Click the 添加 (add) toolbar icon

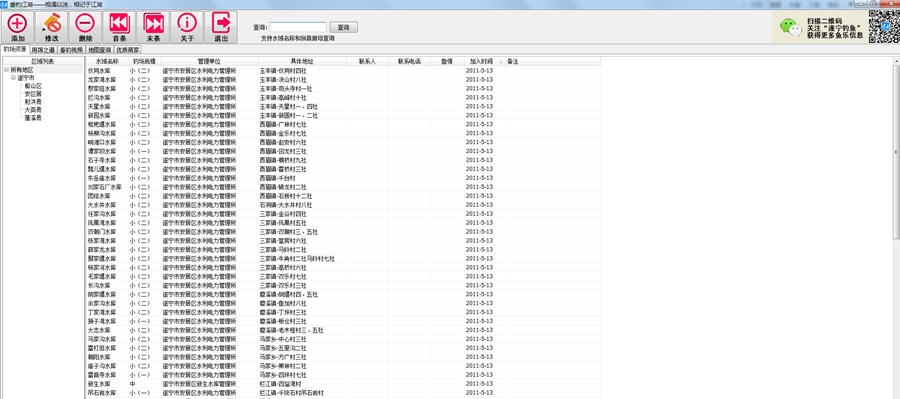(x=18, y=28)
